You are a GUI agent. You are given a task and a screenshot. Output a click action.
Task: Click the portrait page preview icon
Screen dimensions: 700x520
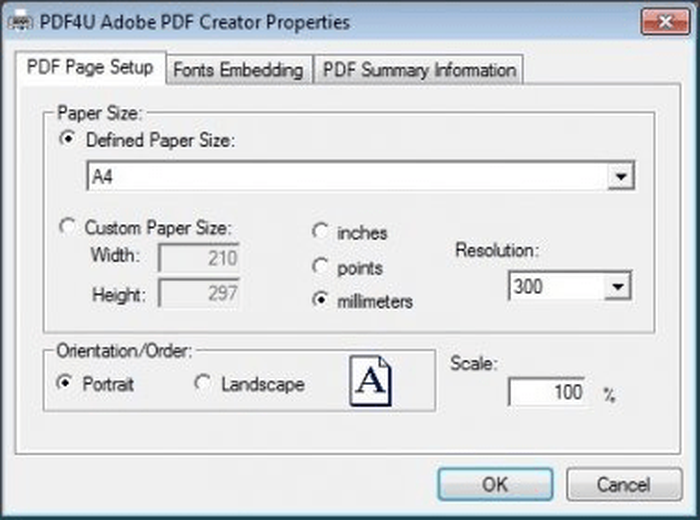tap(370, 381)
